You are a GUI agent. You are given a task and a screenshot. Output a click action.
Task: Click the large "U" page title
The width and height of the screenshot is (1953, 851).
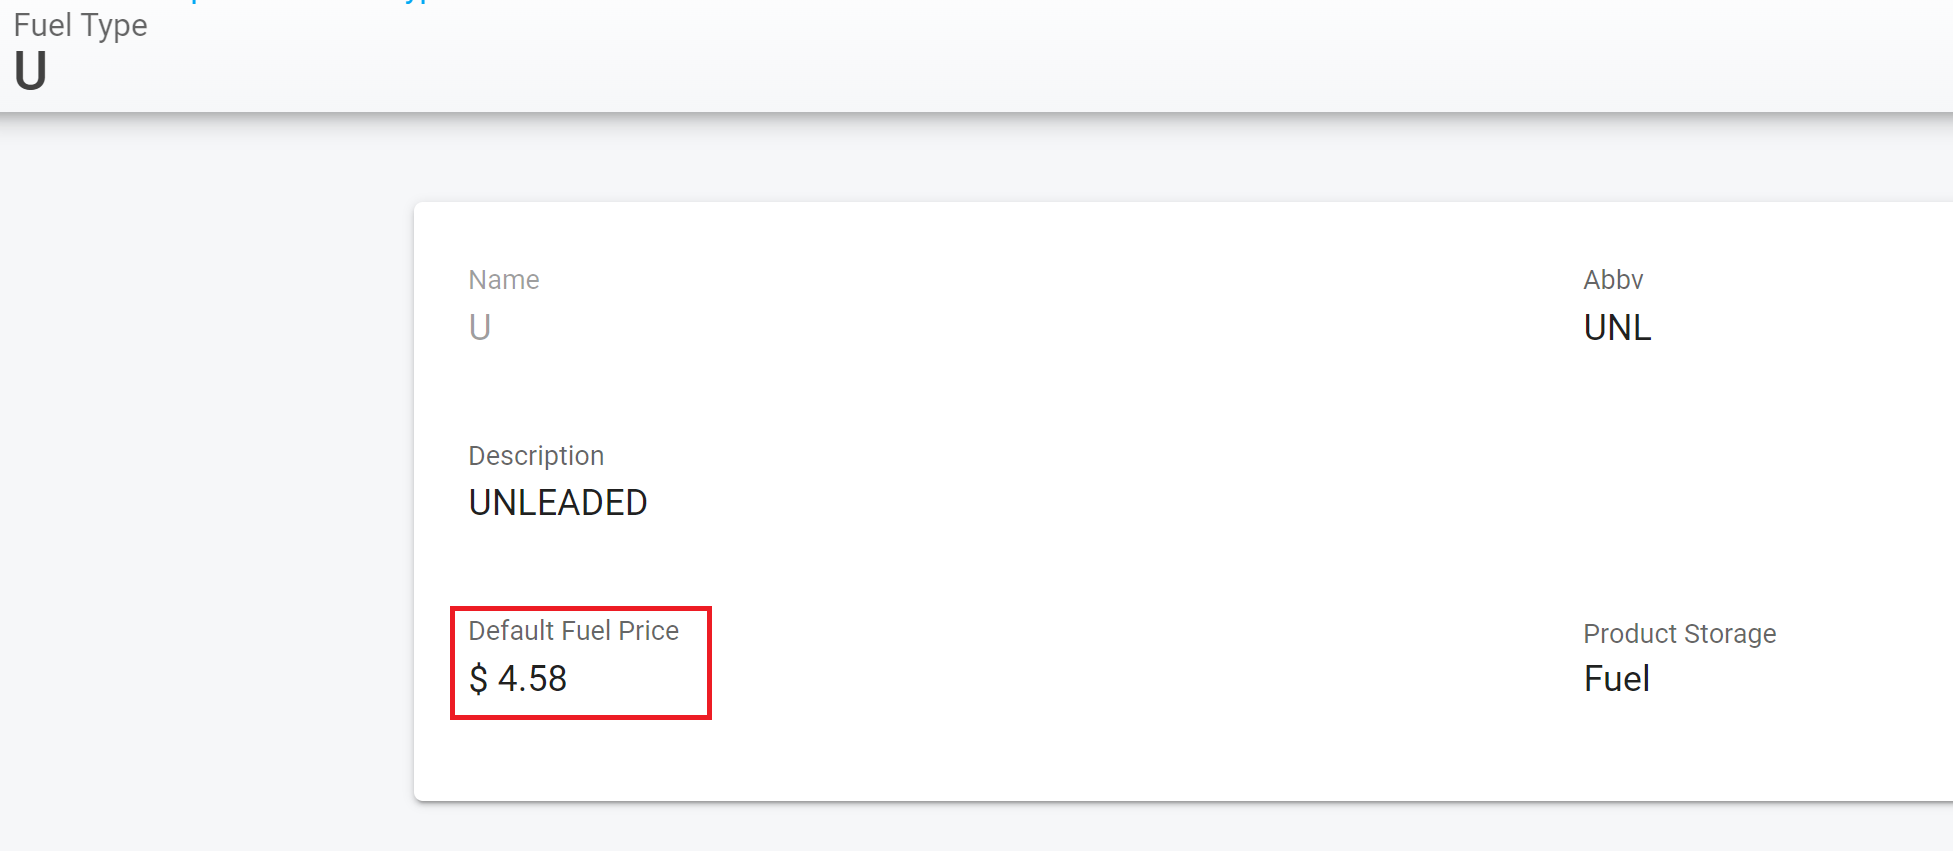point(30,71)
